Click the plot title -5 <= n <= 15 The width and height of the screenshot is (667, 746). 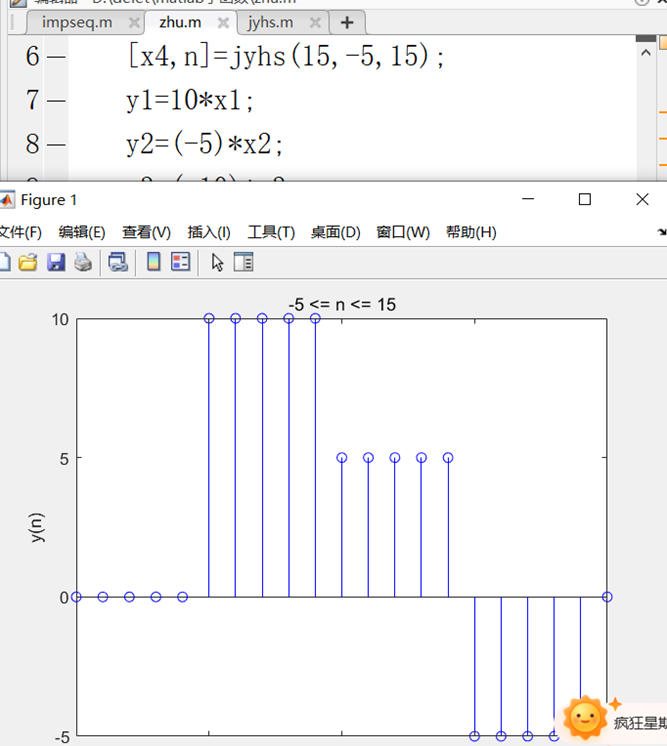(x=342, y=304)
